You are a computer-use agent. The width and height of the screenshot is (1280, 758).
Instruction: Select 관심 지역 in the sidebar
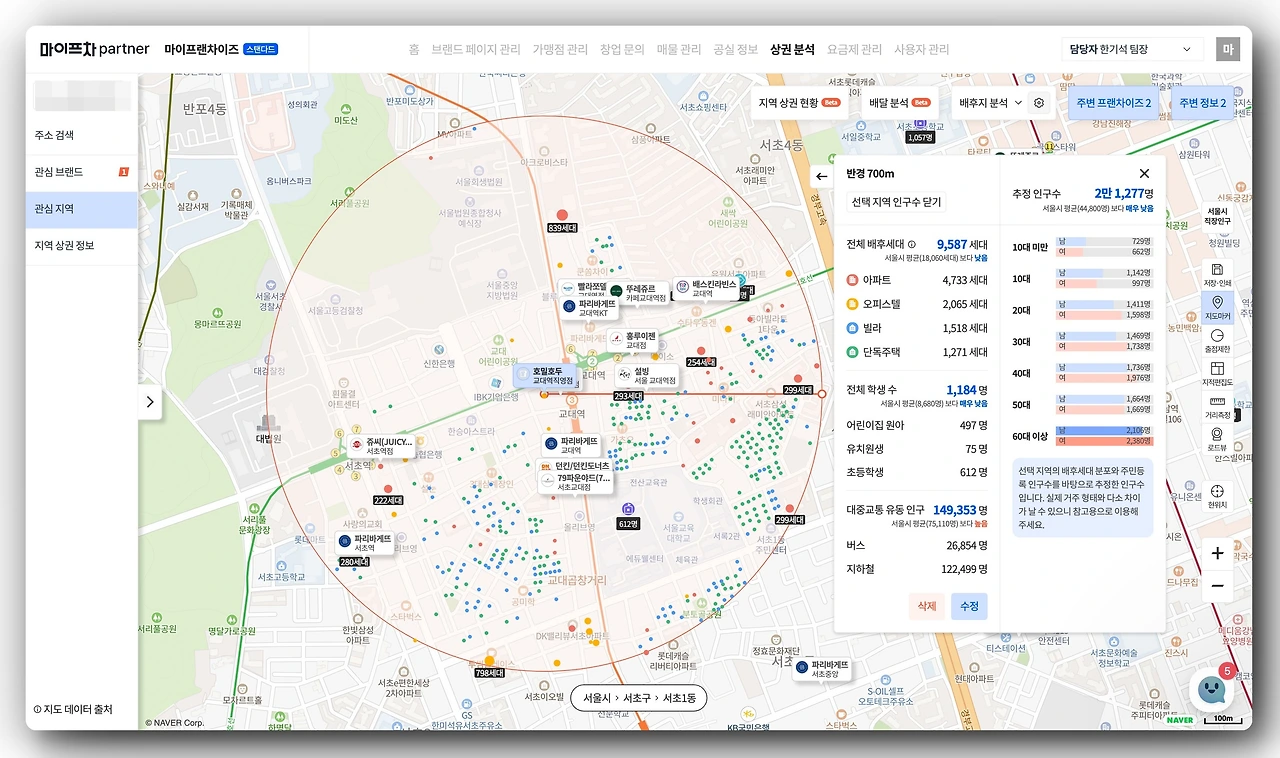pyautogui.click(x=82, y=209)
